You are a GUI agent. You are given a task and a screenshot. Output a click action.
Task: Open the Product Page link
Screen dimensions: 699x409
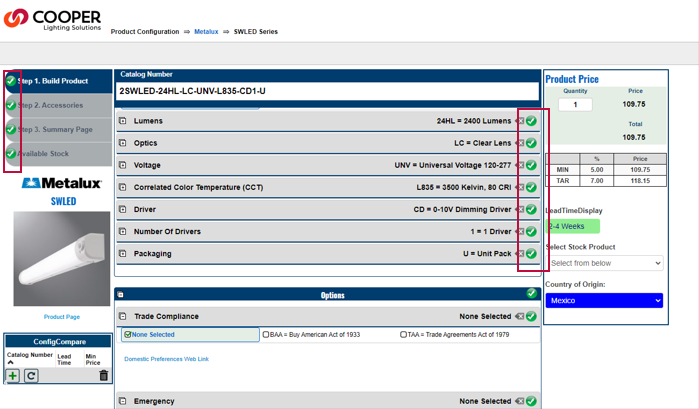coord(62,317)
